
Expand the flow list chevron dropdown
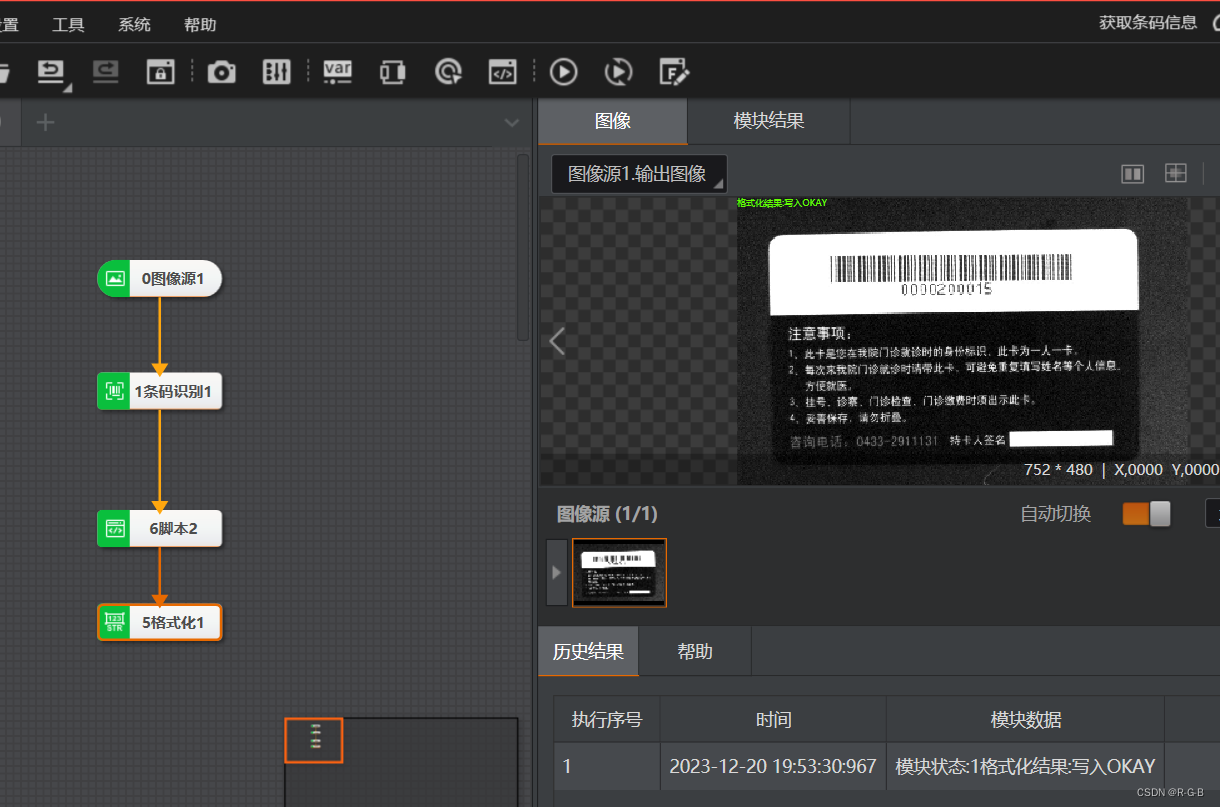point(512,123)
